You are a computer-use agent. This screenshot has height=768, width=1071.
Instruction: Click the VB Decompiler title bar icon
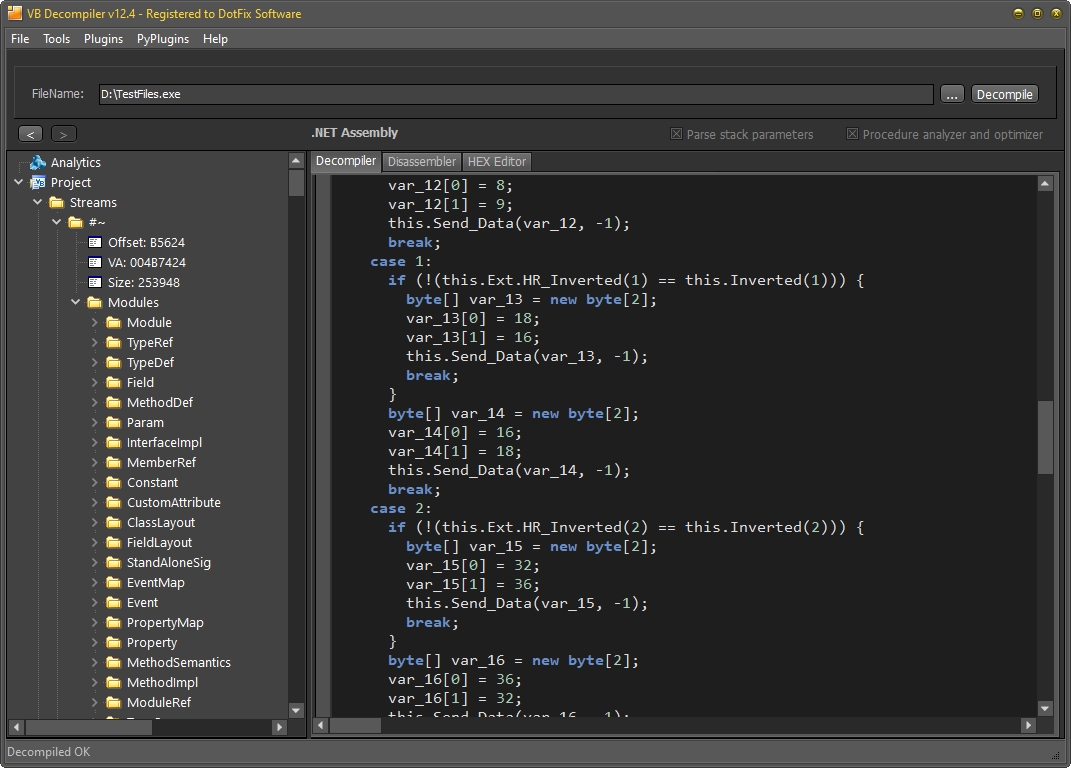[14, 13]
